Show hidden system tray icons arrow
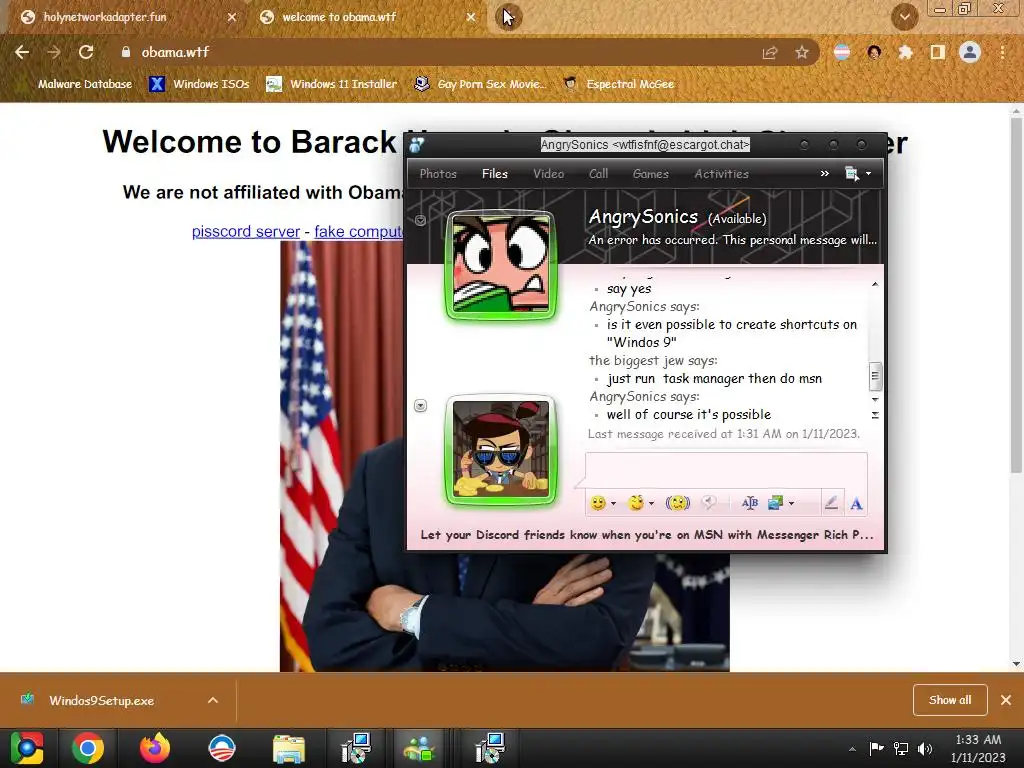 click(x=852, y=749)
